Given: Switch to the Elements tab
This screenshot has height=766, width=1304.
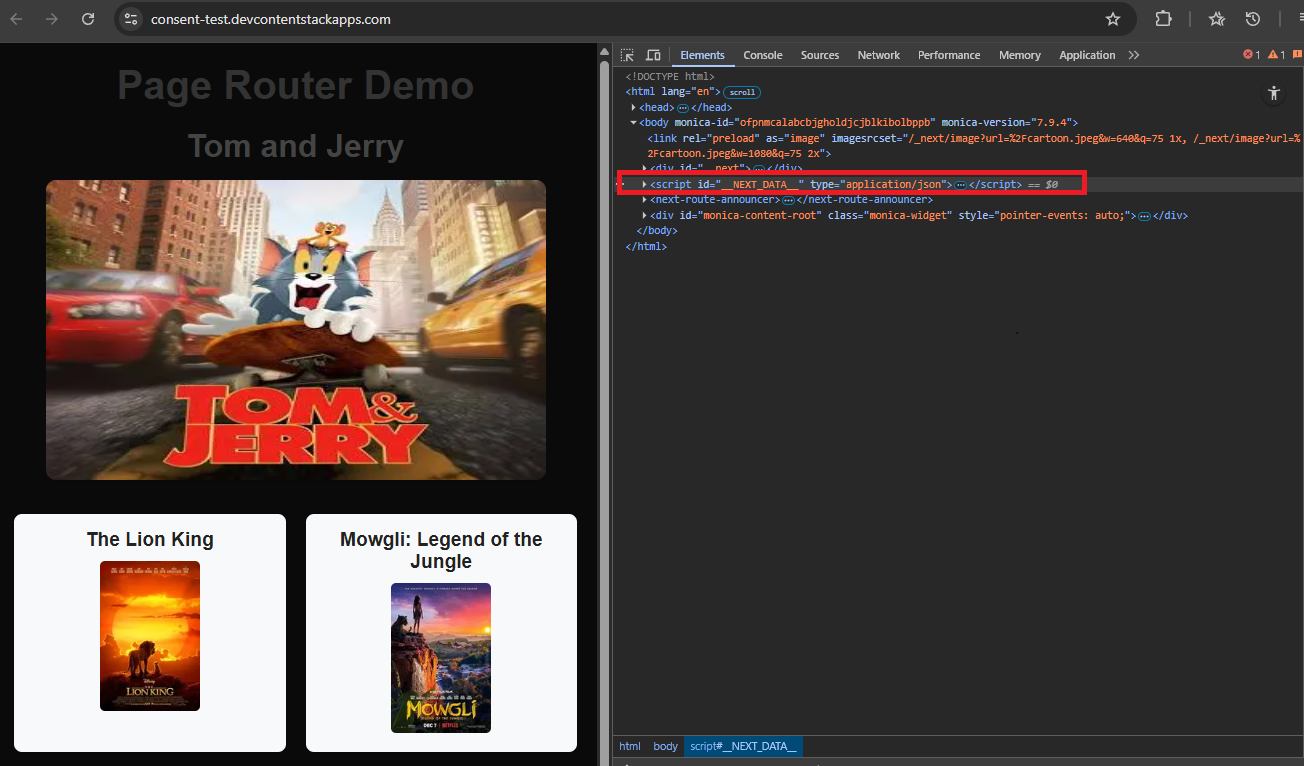Looking at the screenshot, I should point(702,55).
